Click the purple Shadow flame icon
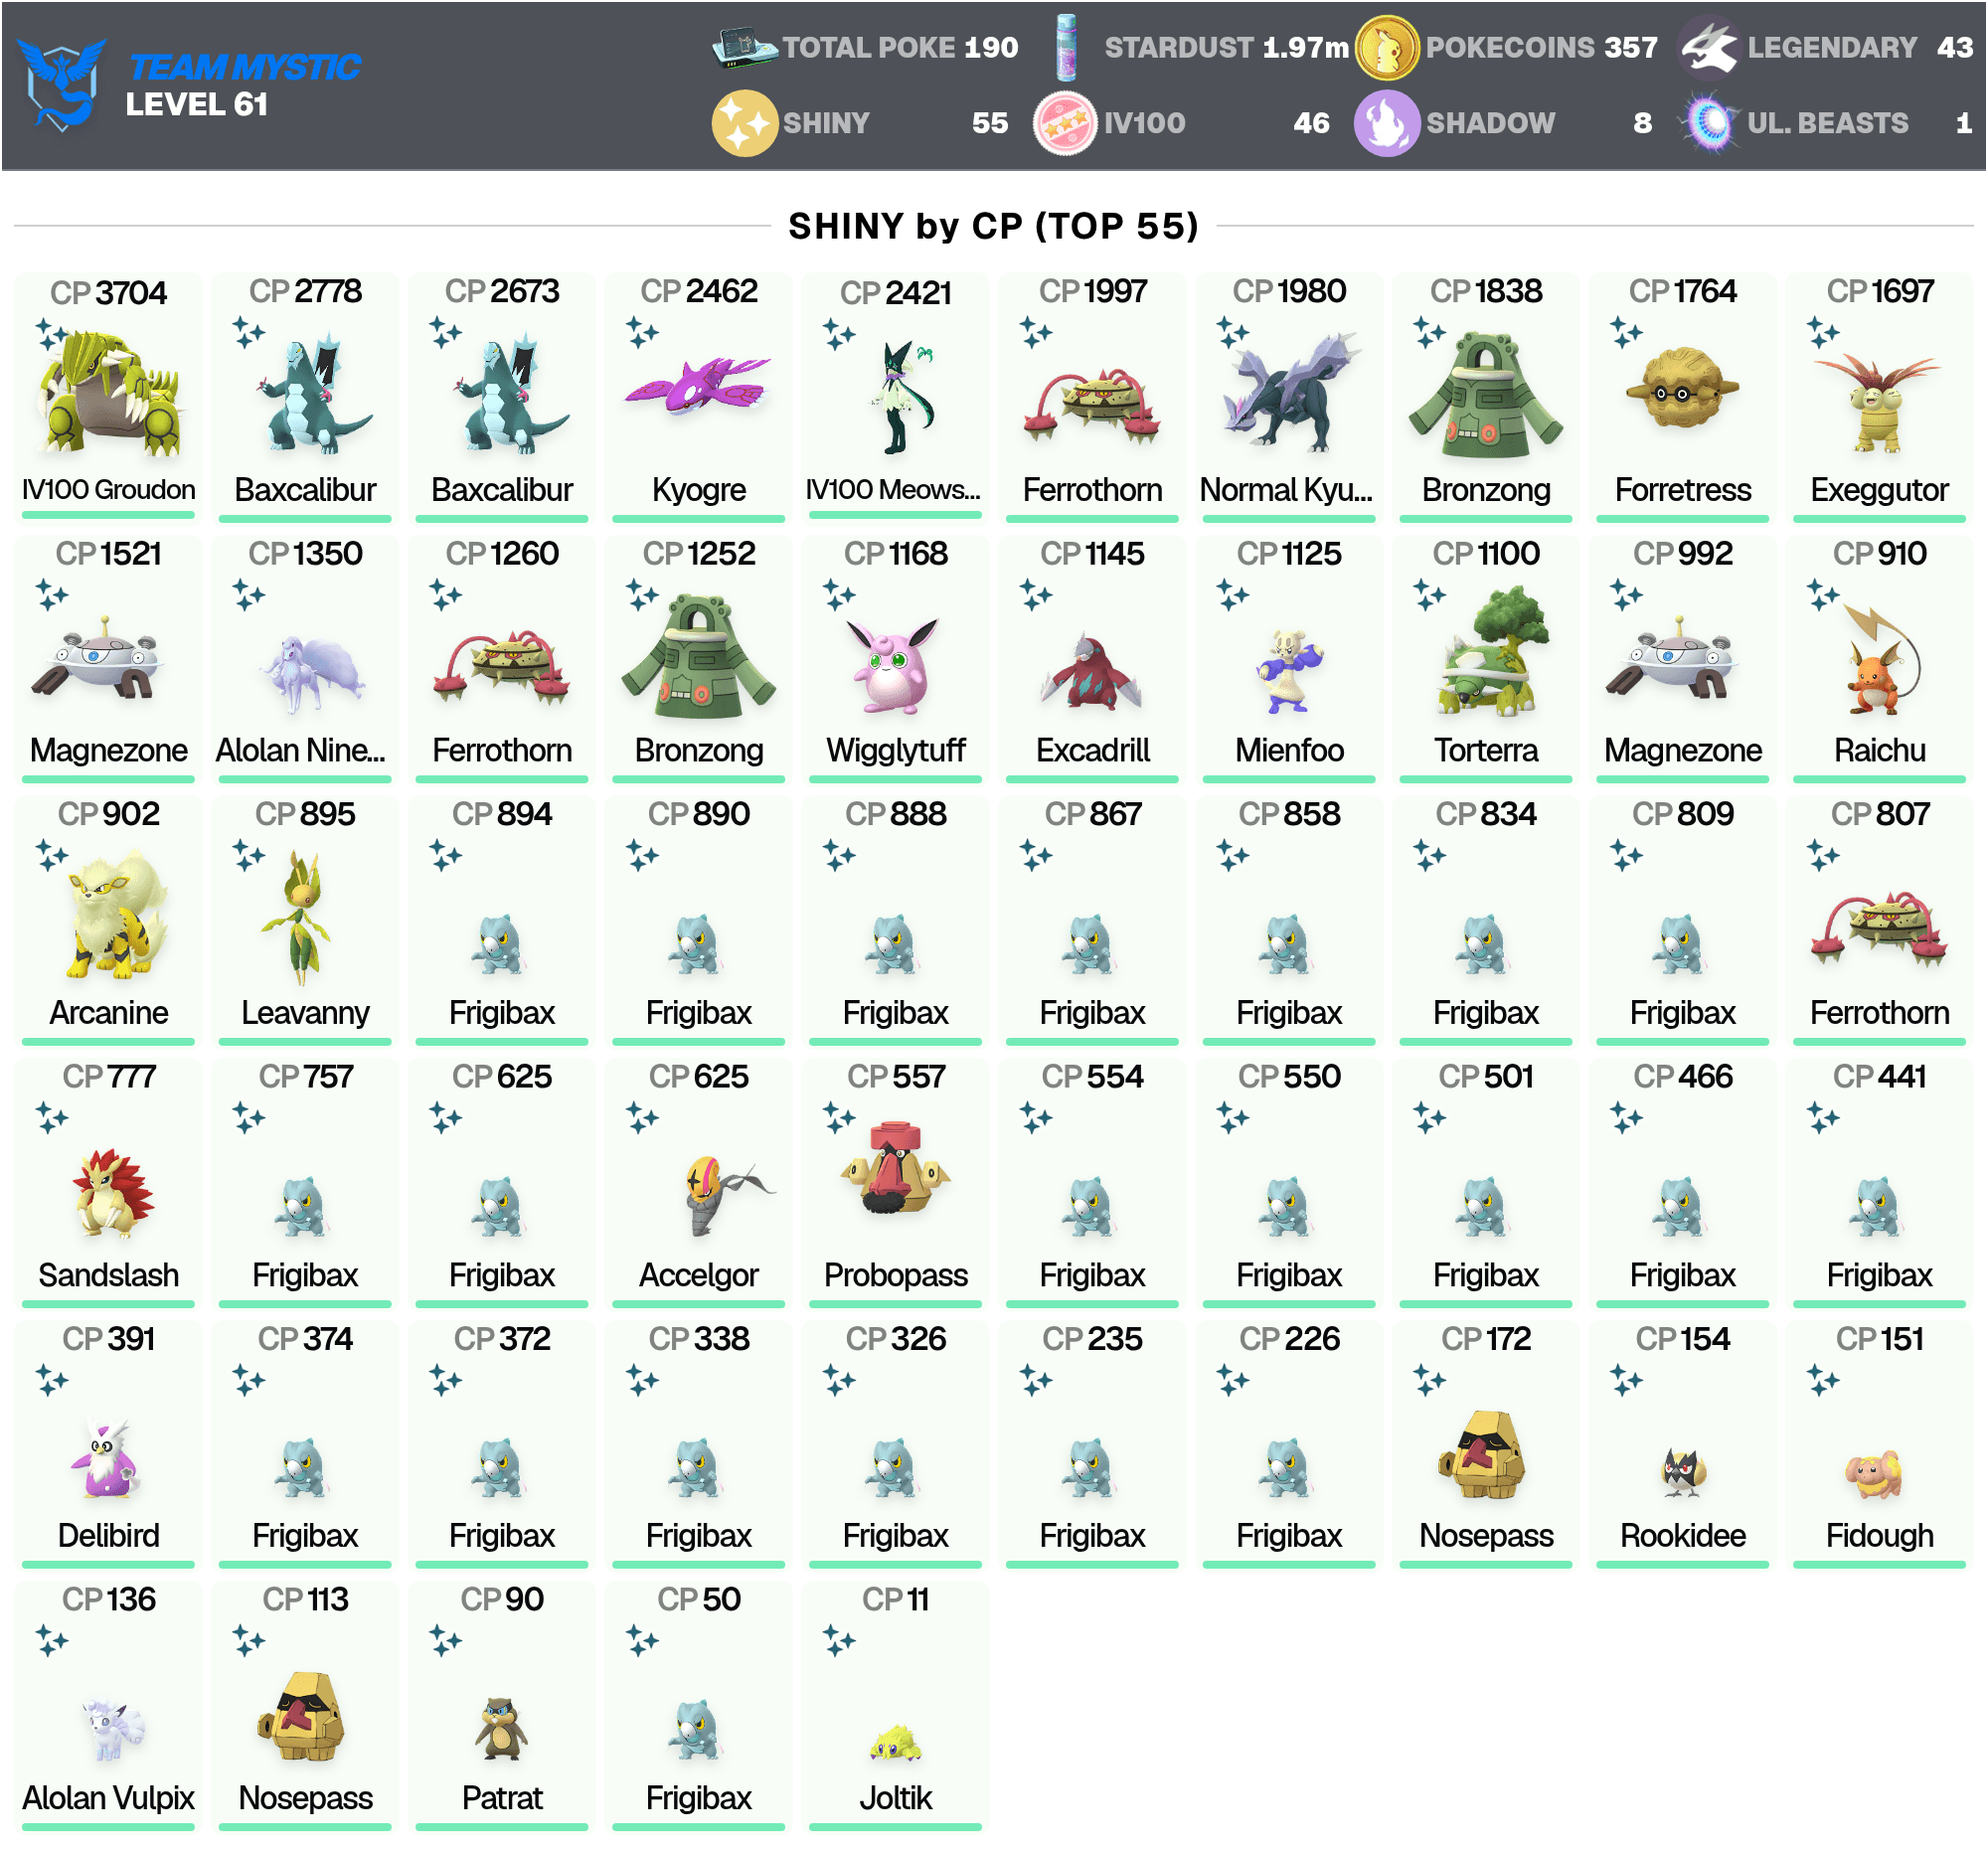The image size is (1988, 1849). tap(1386, 123)
